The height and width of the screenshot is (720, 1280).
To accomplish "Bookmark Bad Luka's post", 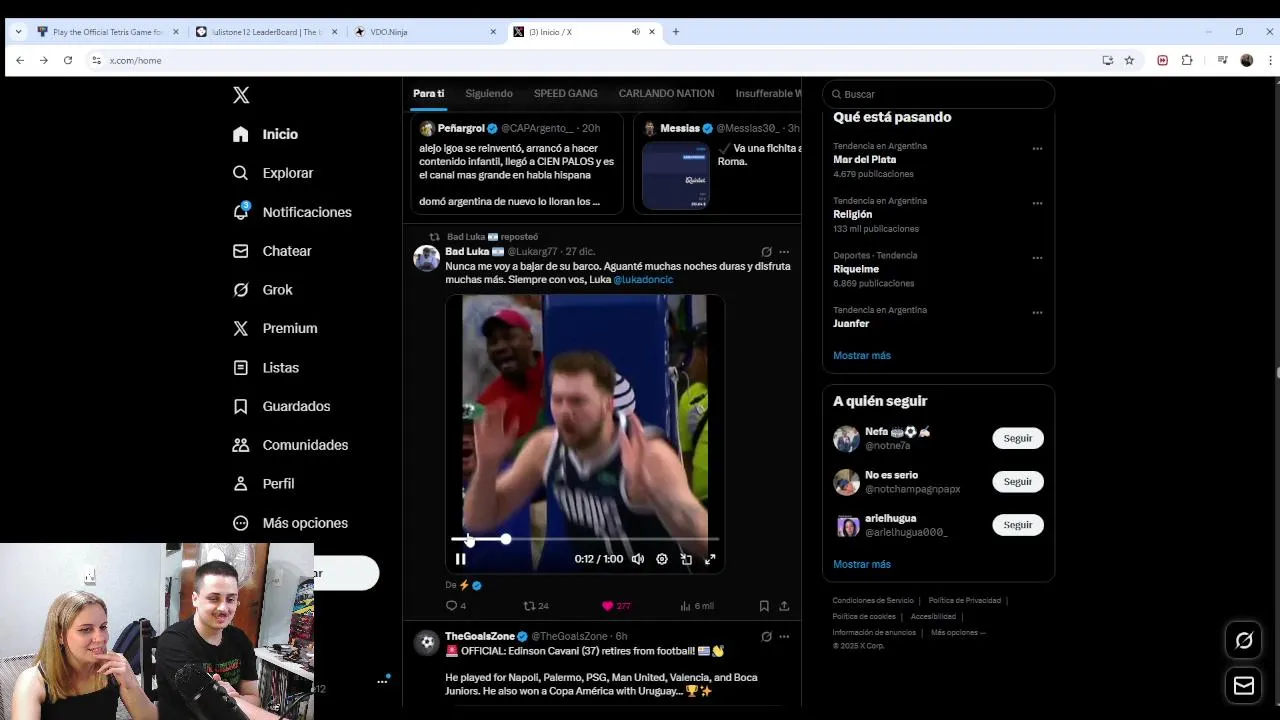I will pos(764,606).
